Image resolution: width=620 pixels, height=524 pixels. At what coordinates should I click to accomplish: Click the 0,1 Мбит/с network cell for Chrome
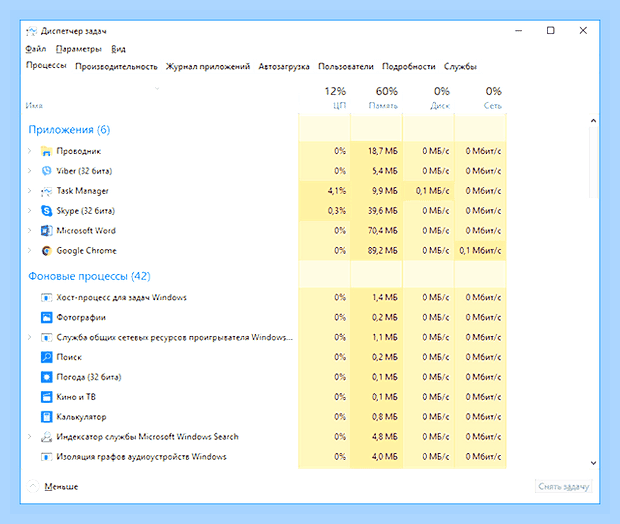[x=480, y=250]
